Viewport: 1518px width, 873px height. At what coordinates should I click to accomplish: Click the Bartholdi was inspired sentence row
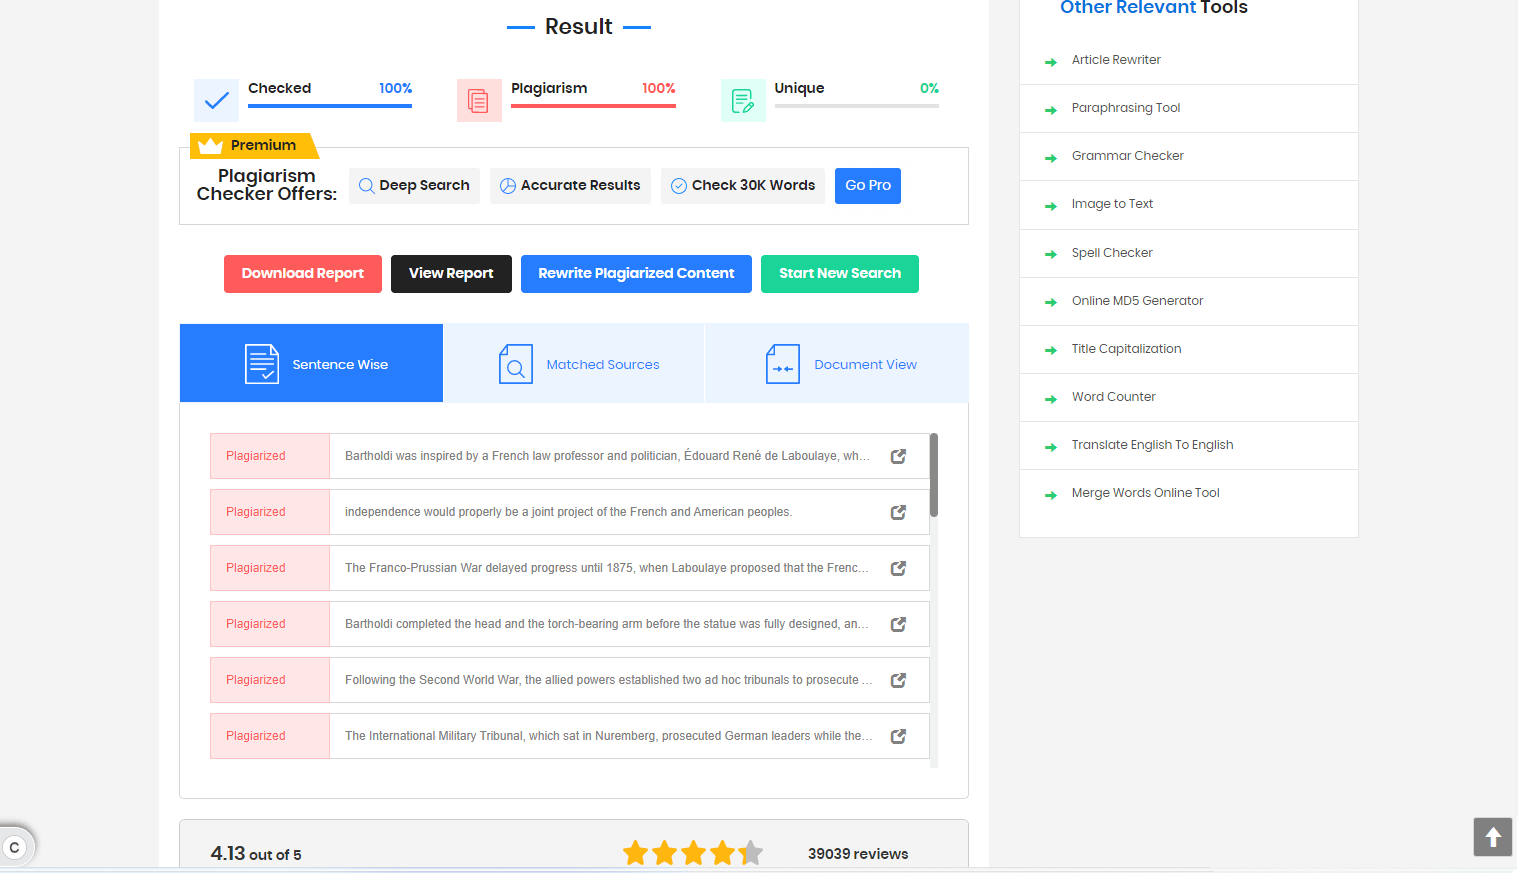click(x=569, y=456)
